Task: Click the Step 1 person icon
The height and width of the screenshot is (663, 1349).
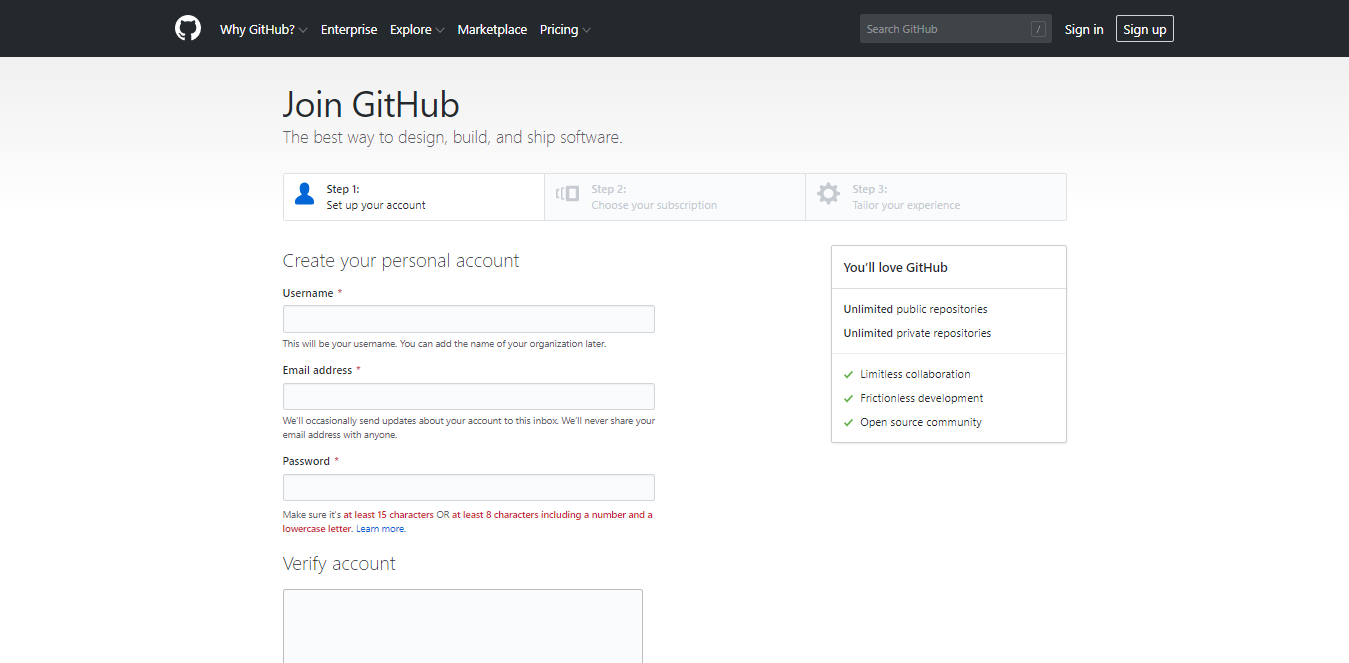Action: click(305, 194)
